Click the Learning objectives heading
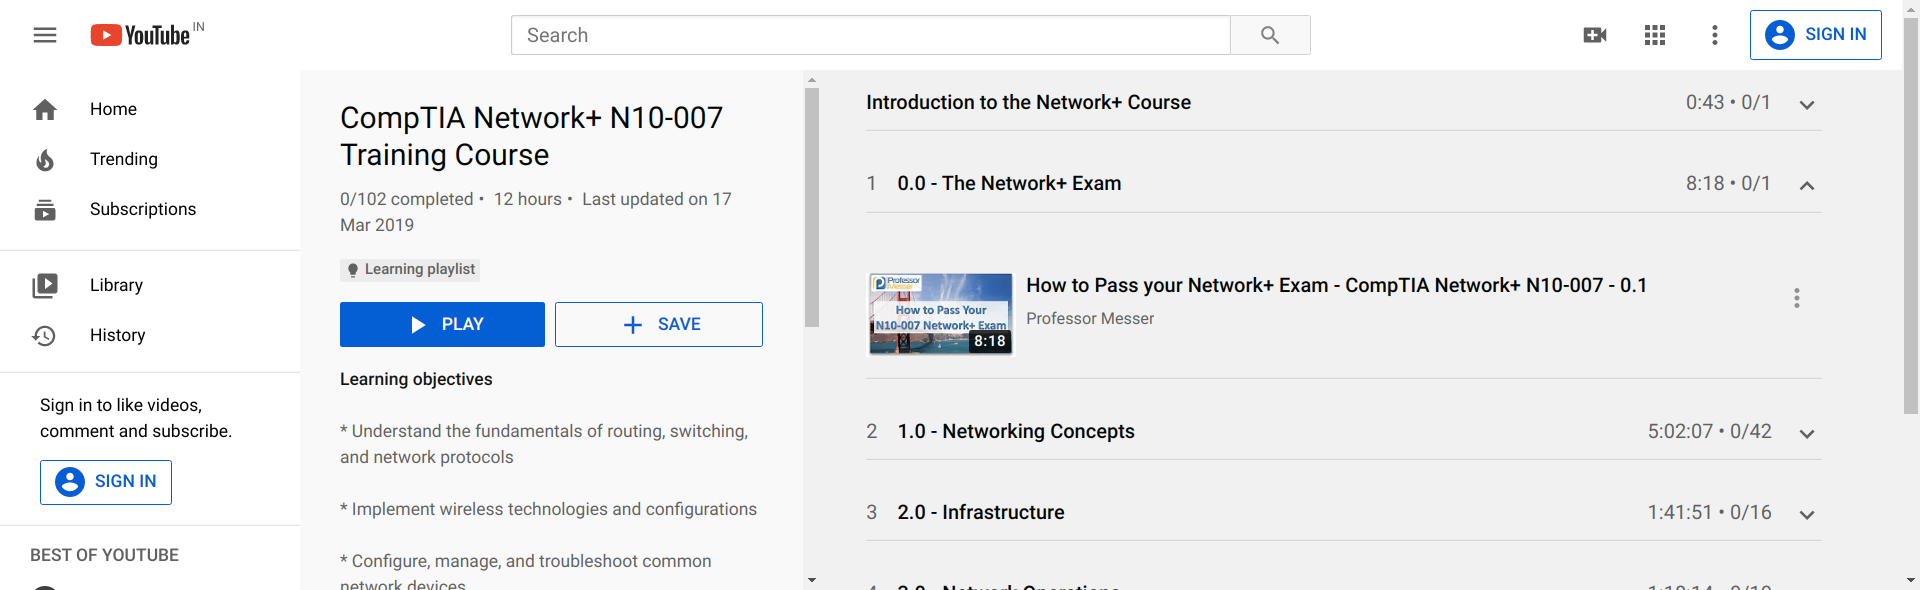 416,379
